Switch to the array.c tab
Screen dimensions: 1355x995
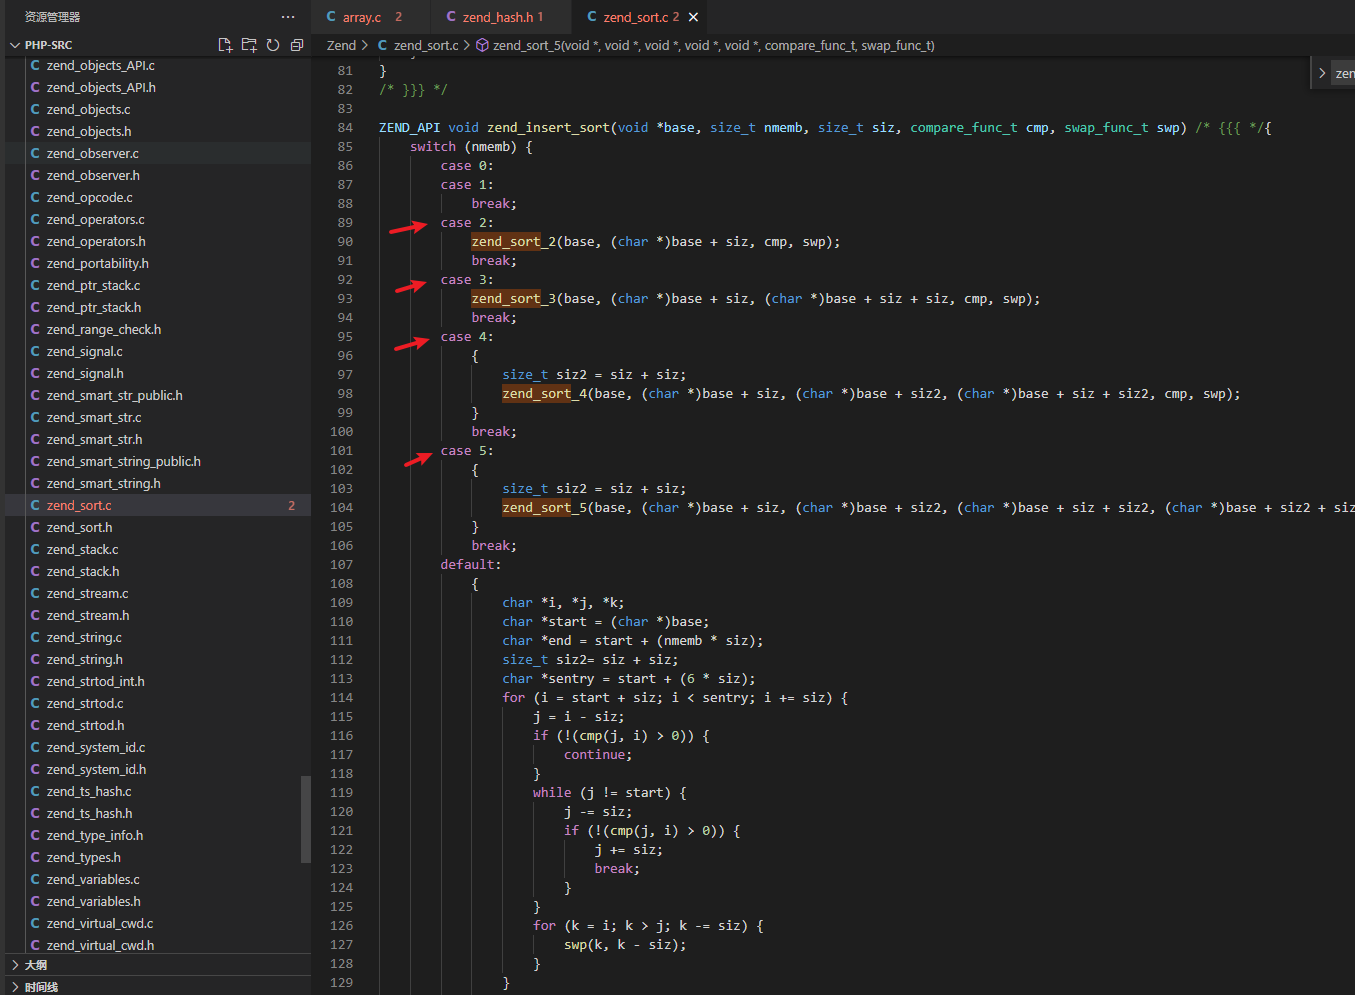361,17
